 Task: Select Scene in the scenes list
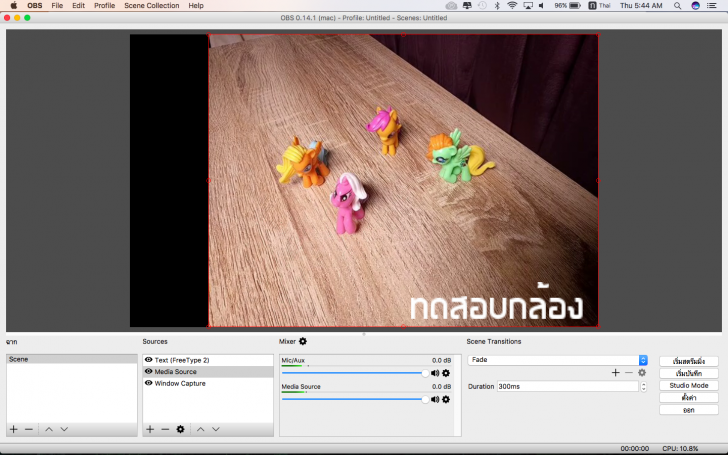coord(72,359)
